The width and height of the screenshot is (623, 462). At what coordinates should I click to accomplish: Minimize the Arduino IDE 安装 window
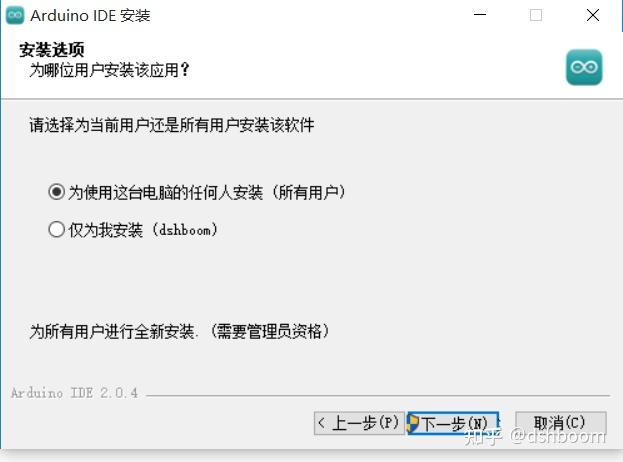tap(480, 15)
